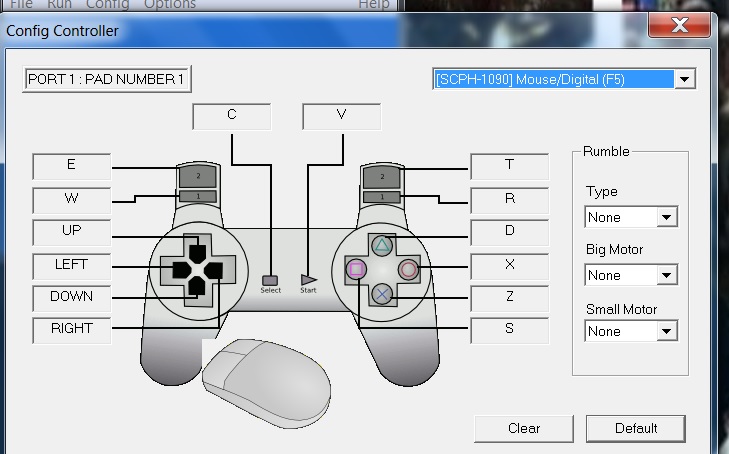
Task: Open the Config menu
Action: coord(107,4)
